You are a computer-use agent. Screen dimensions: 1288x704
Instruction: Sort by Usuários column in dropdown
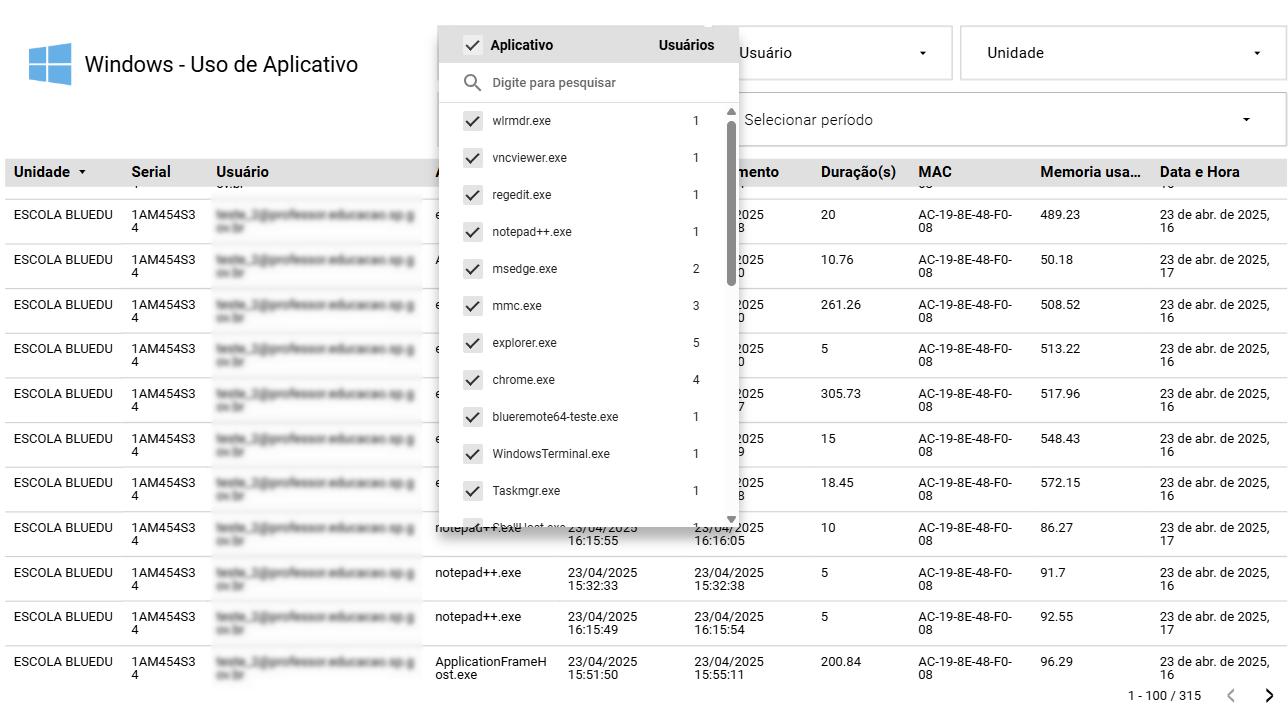point(686,45)
